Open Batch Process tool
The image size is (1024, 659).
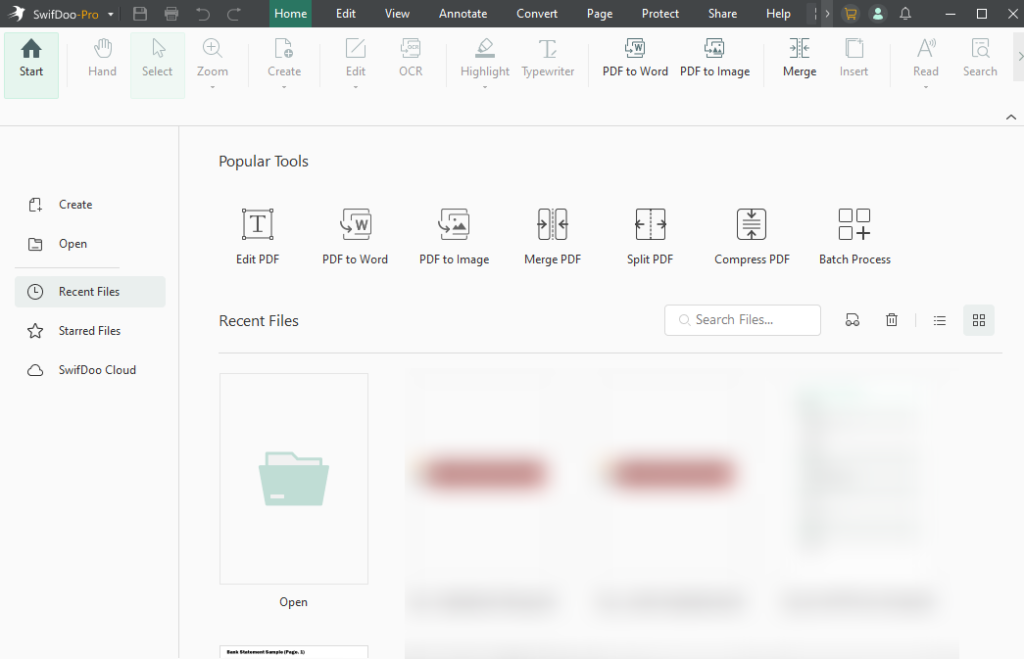click(x=854, y=236)
